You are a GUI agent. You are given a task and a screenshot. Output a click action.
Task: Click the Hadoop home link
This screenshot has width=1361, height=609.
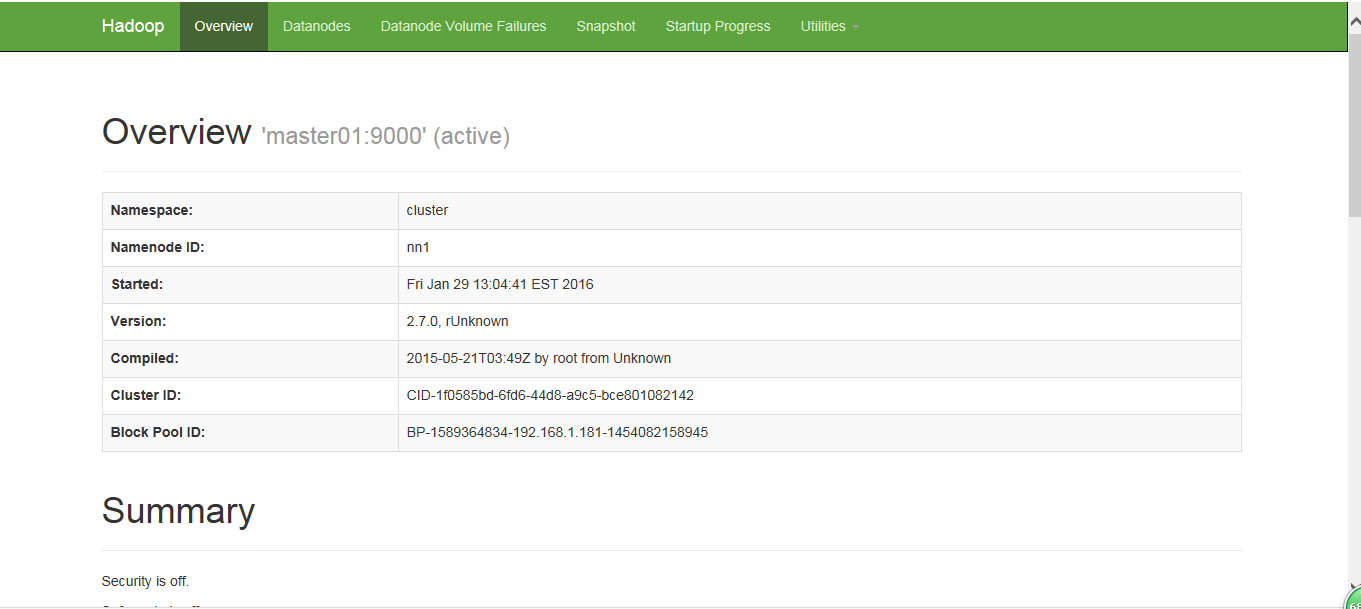tap(133, 26)
